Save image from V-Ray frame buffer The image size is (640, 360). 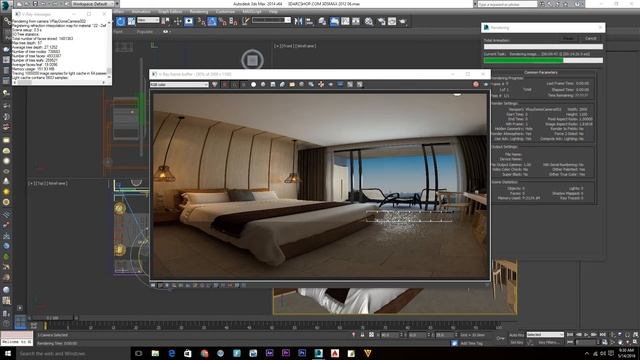(273, 84)
